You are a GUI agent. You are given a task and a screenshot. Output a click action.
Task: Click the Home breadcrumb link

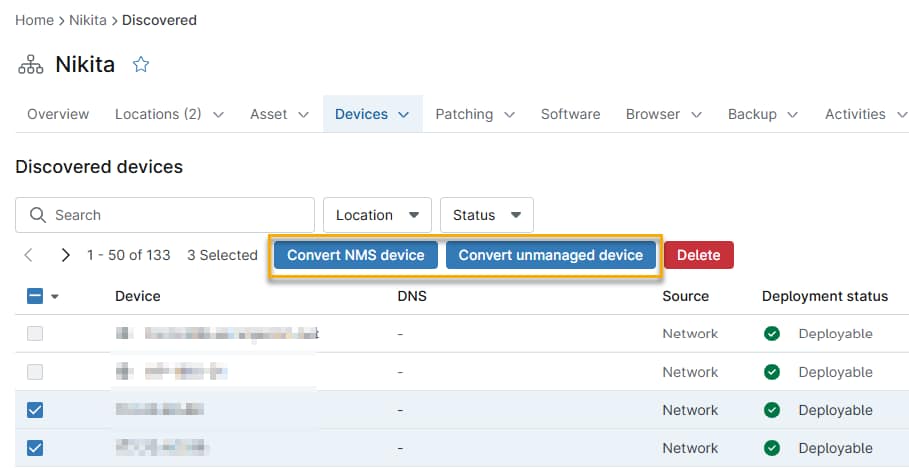tap(34, 20)
